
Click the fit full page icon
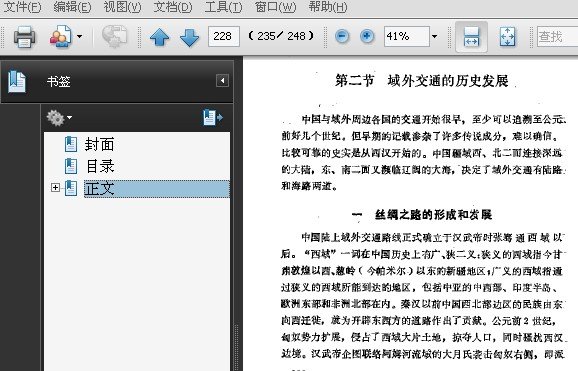508,37
